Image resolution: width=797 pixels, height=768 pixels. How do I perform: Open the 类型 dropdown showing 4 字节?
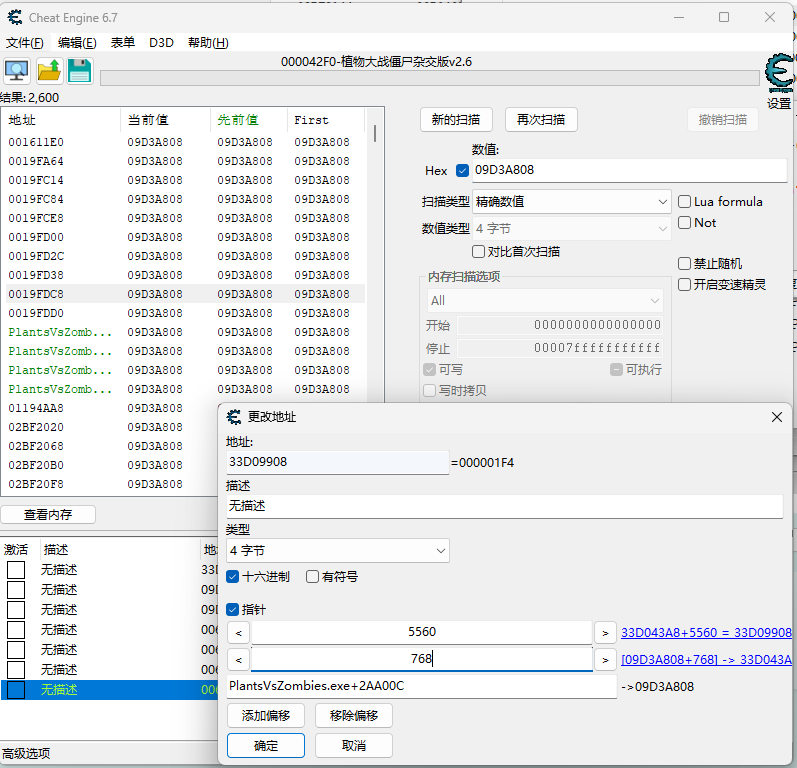(x=338, y=550)
